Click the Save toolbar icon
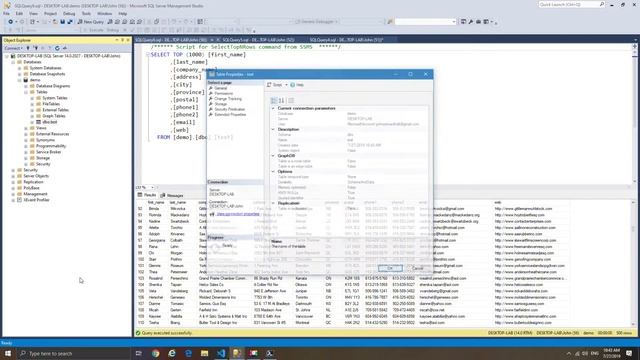Image resolution: width=640 pixels, height=360 pixels. [62, 22]
